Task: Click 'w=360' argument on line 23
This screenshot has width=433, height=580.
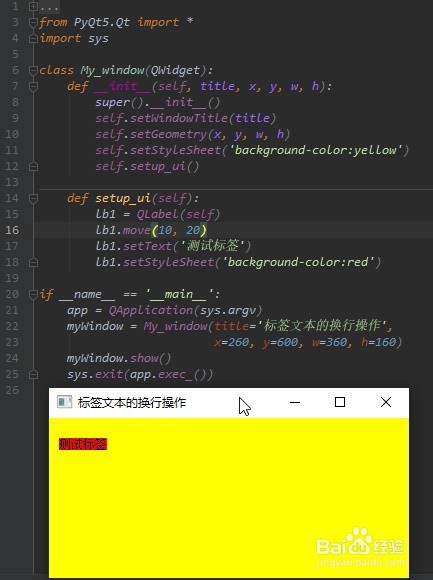Action: [329, 343]
